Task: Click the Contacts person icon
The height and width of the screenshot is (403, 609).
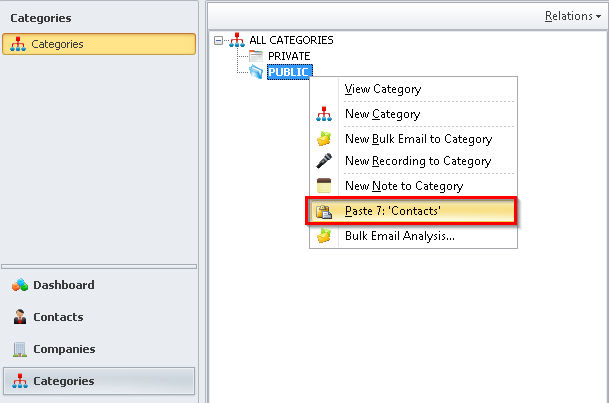Action: 20,317
